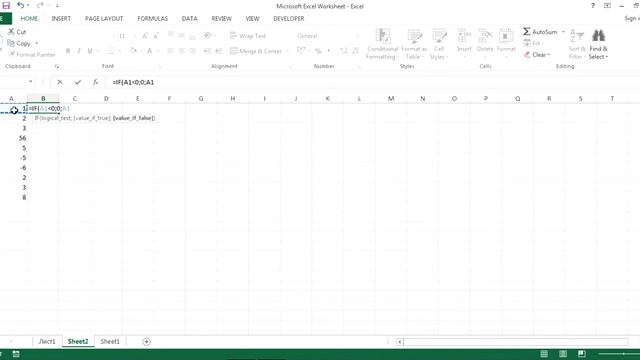The height and width of the screenshot is (360, 640).
Task: Click the Insert cells button
Action: pyautogui.click(x=464, y=44)
